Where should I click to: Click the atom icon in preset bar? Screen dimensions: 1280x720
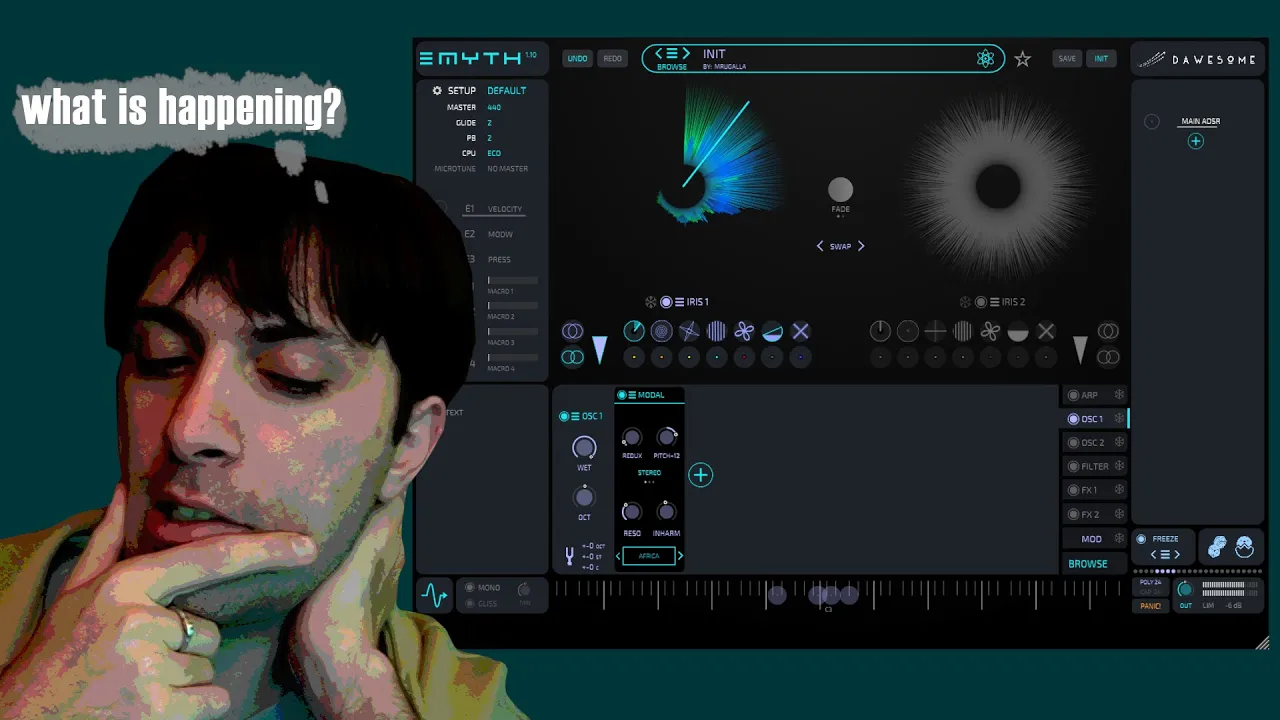(x=986, y=59)
